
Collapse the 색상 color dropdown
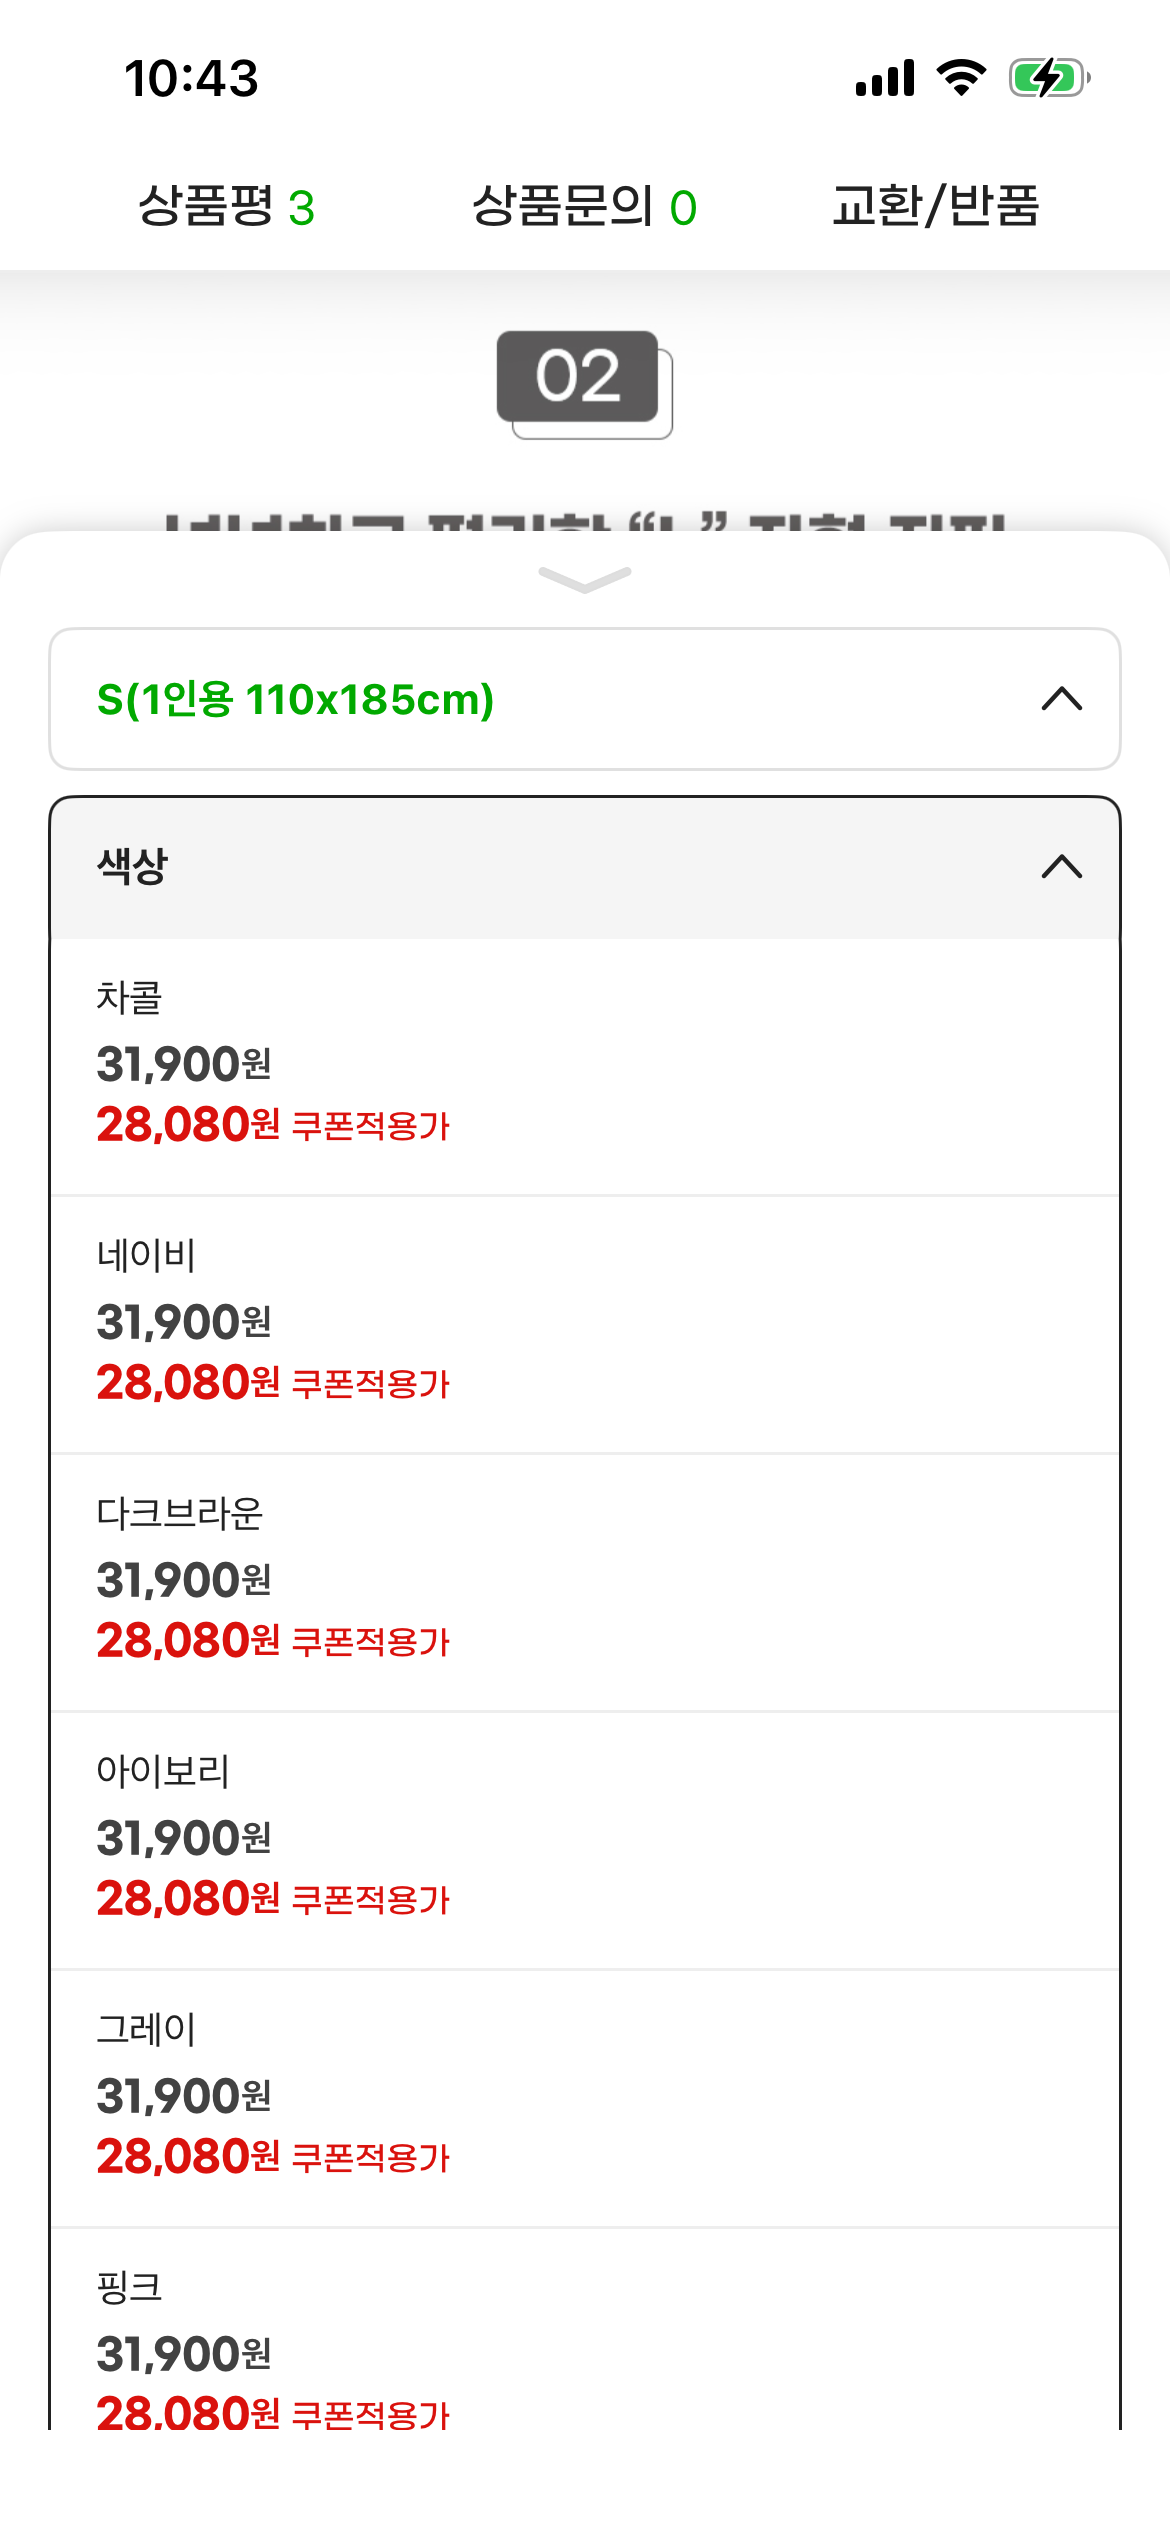coord(584,867)
